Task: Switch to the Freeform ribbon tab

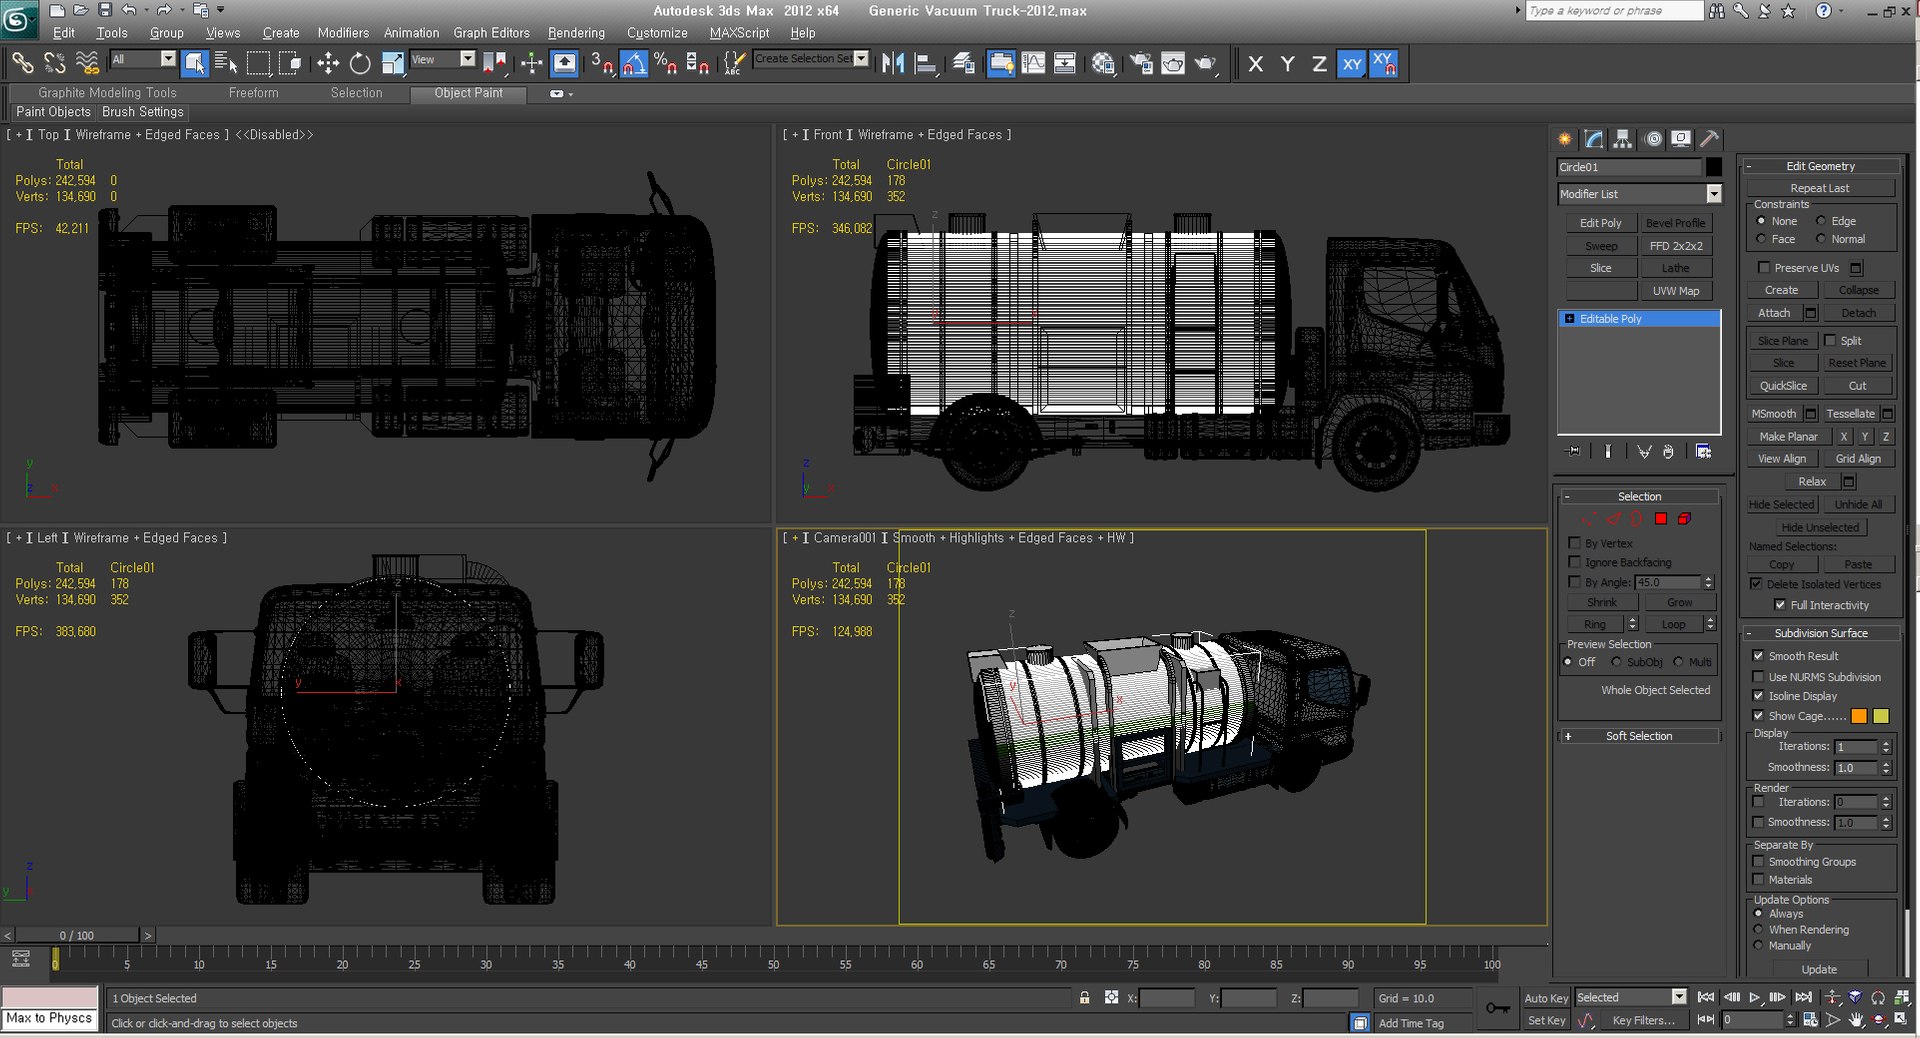Action: [253, 93]
